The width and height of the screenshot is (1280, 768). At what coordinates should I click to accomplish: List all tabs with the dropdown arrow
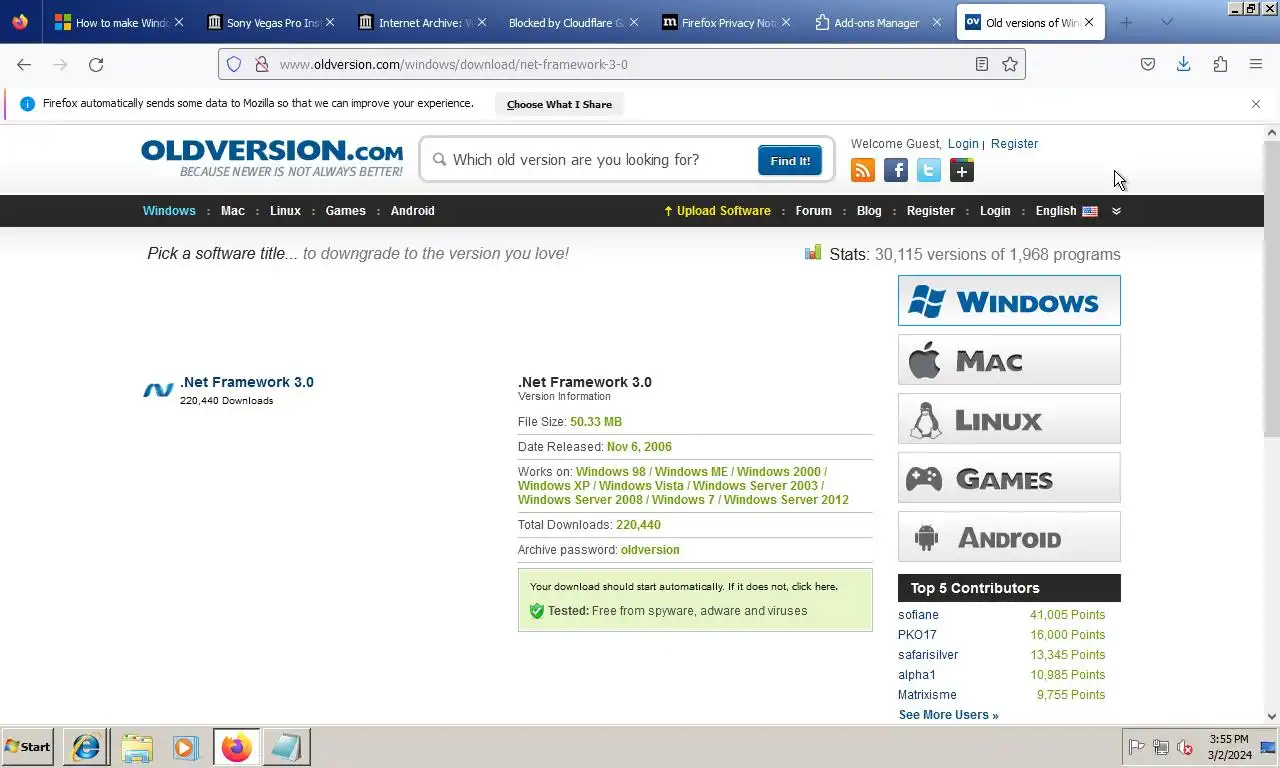pyautogui.click(x=1167, y=22)
